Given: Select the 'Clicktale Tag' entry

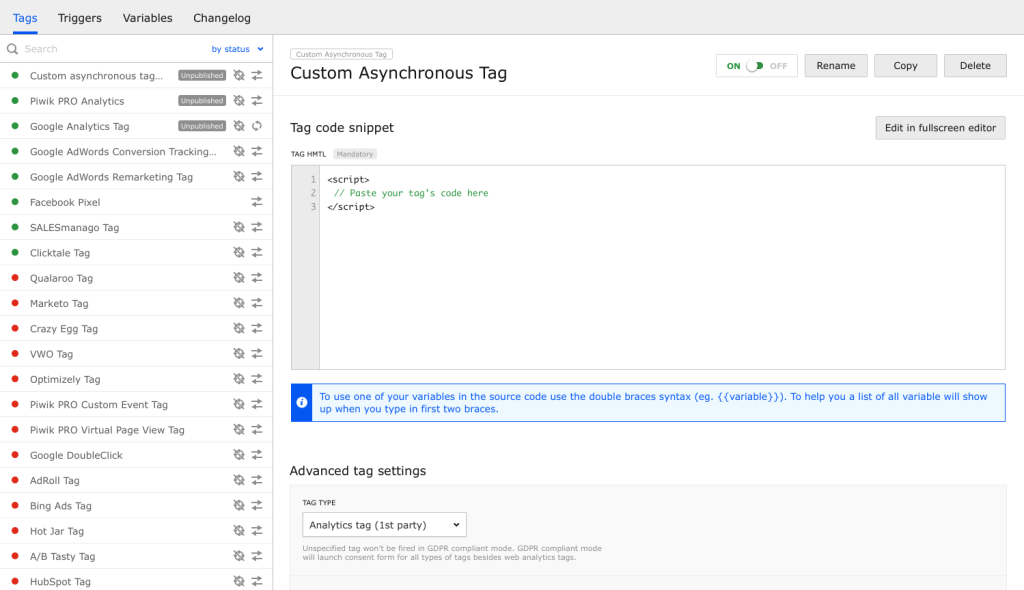Looking at the screenshot, I should [60, 253].
